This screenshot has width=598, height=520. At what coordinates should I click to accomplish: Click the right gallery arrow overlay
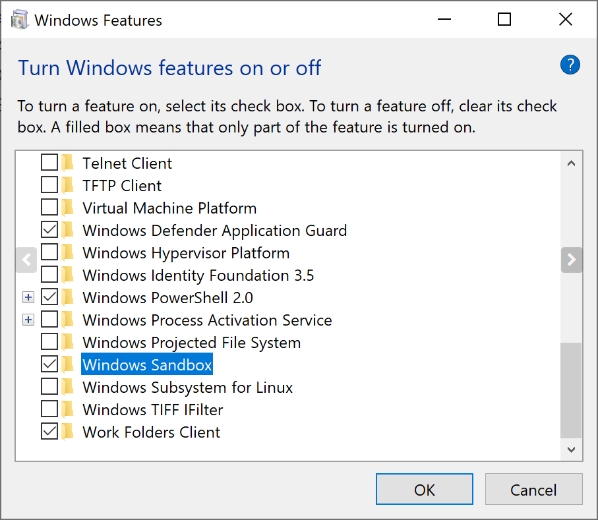coord(571,260)
